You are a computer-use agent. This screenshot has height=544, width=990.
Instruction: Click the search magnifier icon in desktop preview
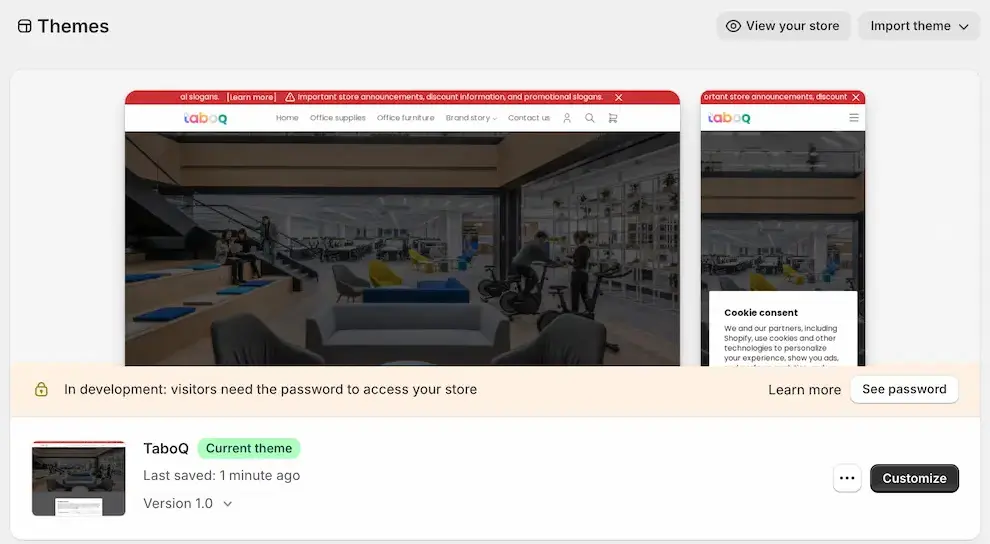[x=590, y=118]
